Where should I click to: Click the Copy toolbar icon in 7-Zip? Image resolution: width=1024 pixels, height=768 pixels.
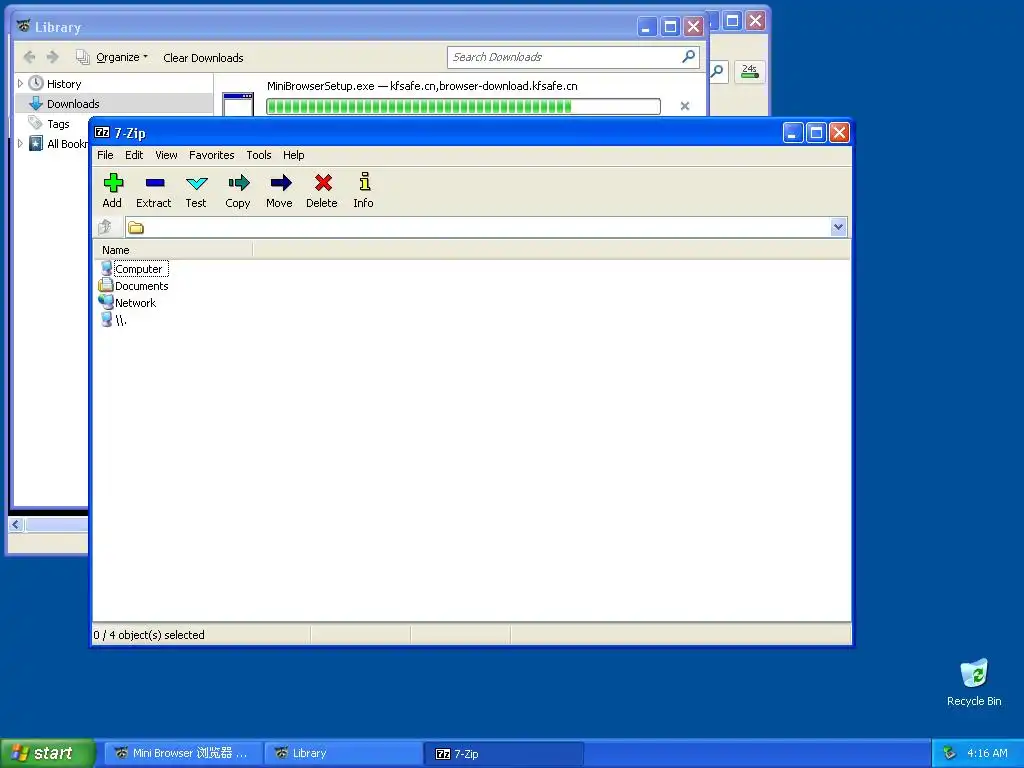tap(238, 190)
